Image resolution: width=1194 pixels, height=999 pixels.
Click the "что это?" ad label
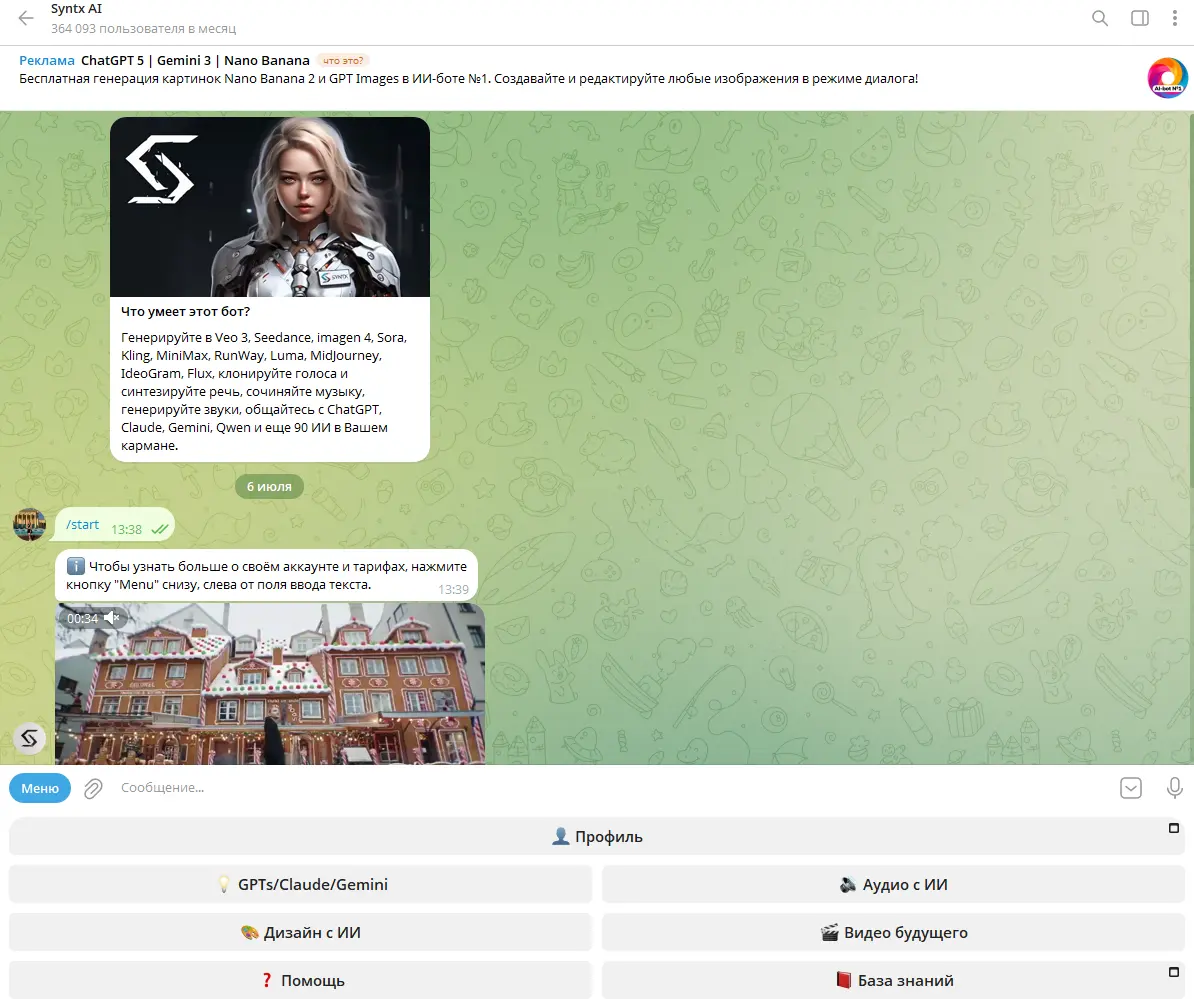[343, 61]
